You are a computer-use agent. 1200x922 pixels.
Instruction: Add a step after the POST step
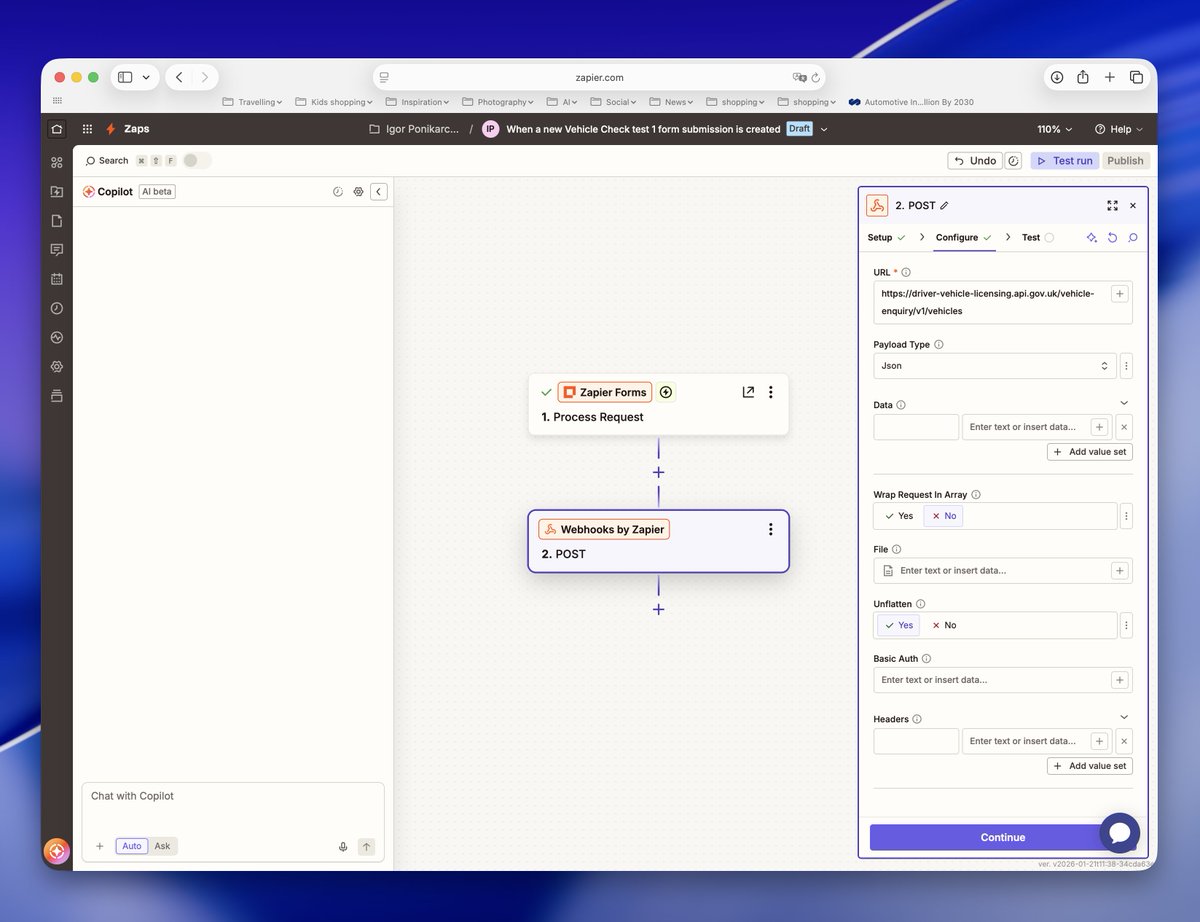[x=658, y=609]
